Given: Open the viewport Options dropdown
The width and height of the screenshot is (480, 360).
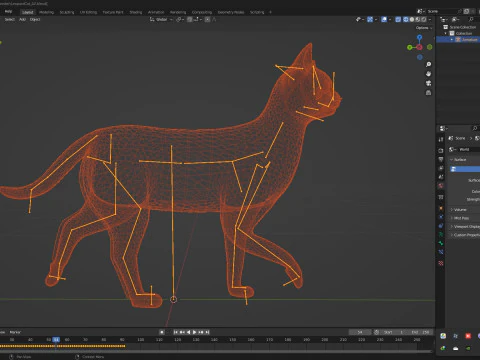Looking at the screenshot, I should 424,28.
